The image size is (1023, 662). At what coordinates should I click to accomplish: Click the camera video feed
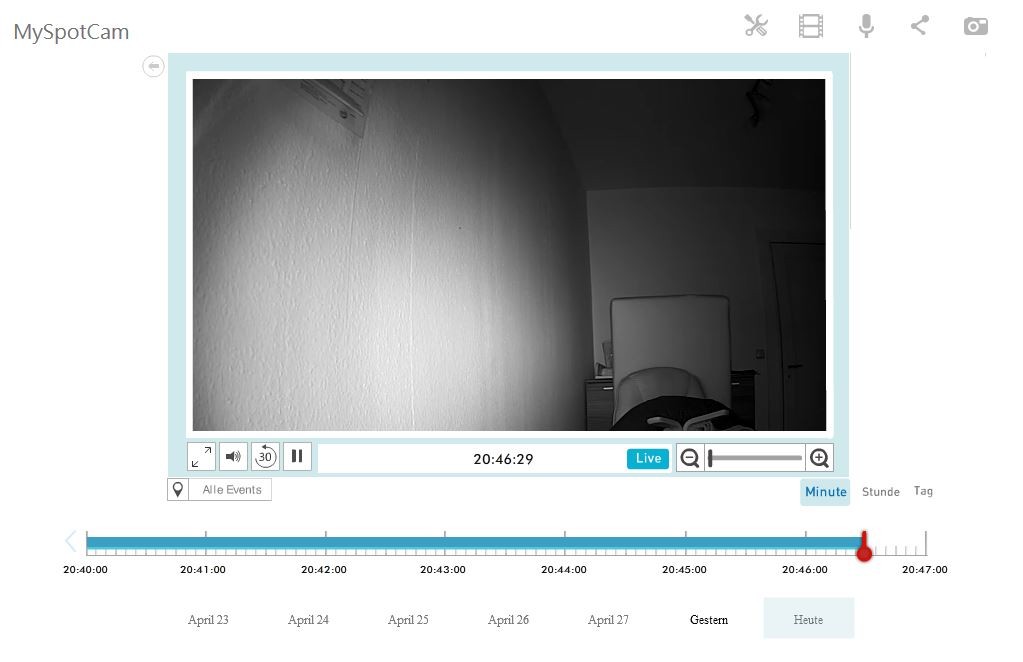point(509,254)
